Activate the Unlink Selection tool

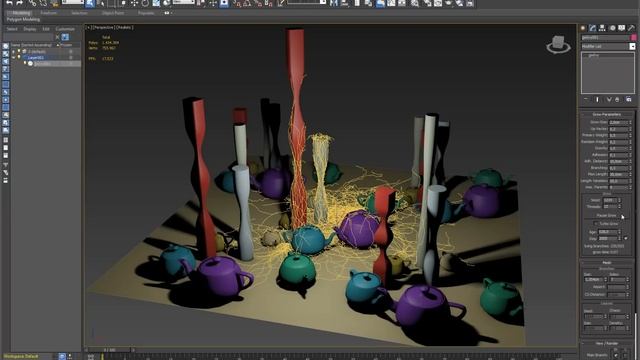click(43, 3)
